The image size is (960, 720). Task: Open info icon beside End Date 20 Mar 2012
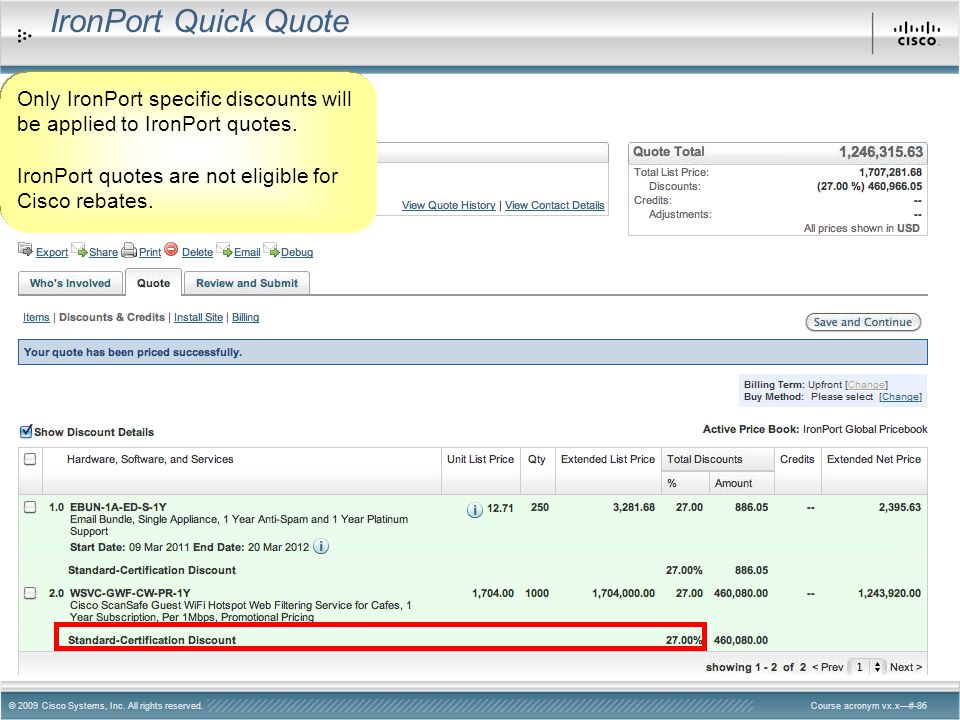(321, 546)
